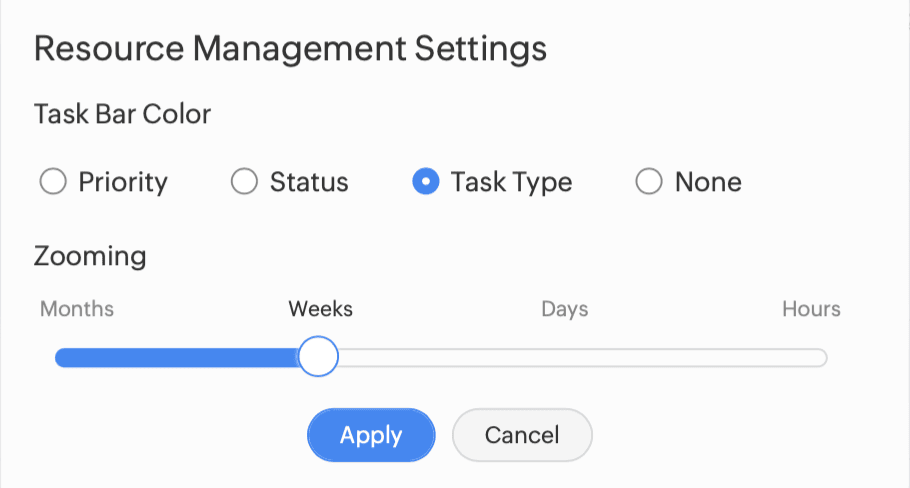Click the zoom slider's round handle

(x=319, y=357)
